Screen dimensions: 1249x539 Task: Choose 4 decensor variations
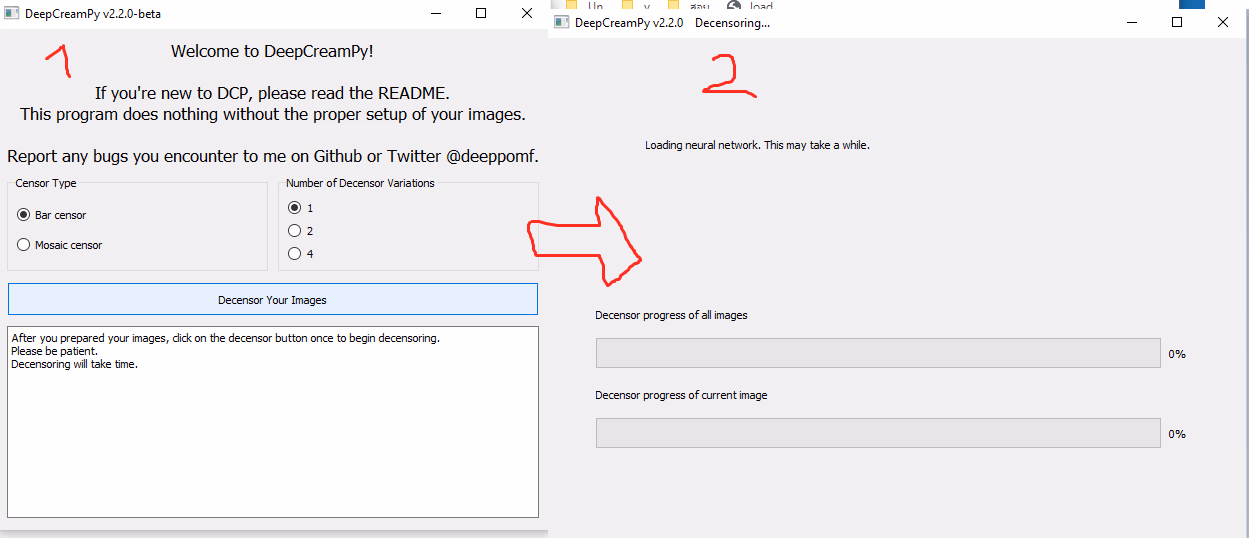(x=294, y=254)
